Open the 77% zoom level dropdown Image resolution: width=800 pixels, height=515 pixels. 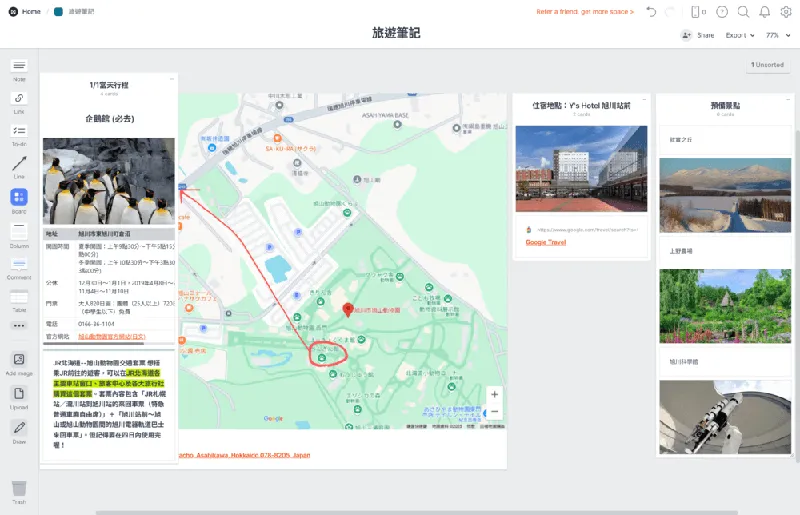click(778, 35)
